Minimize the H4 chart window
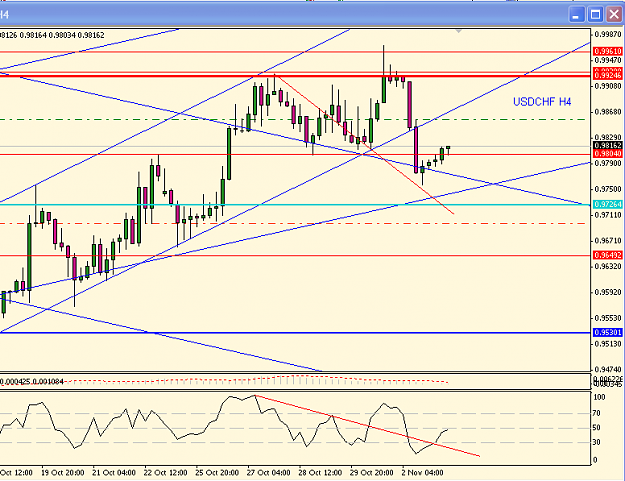This screenshot has width=625, height=481. click(x=576, y=15)
